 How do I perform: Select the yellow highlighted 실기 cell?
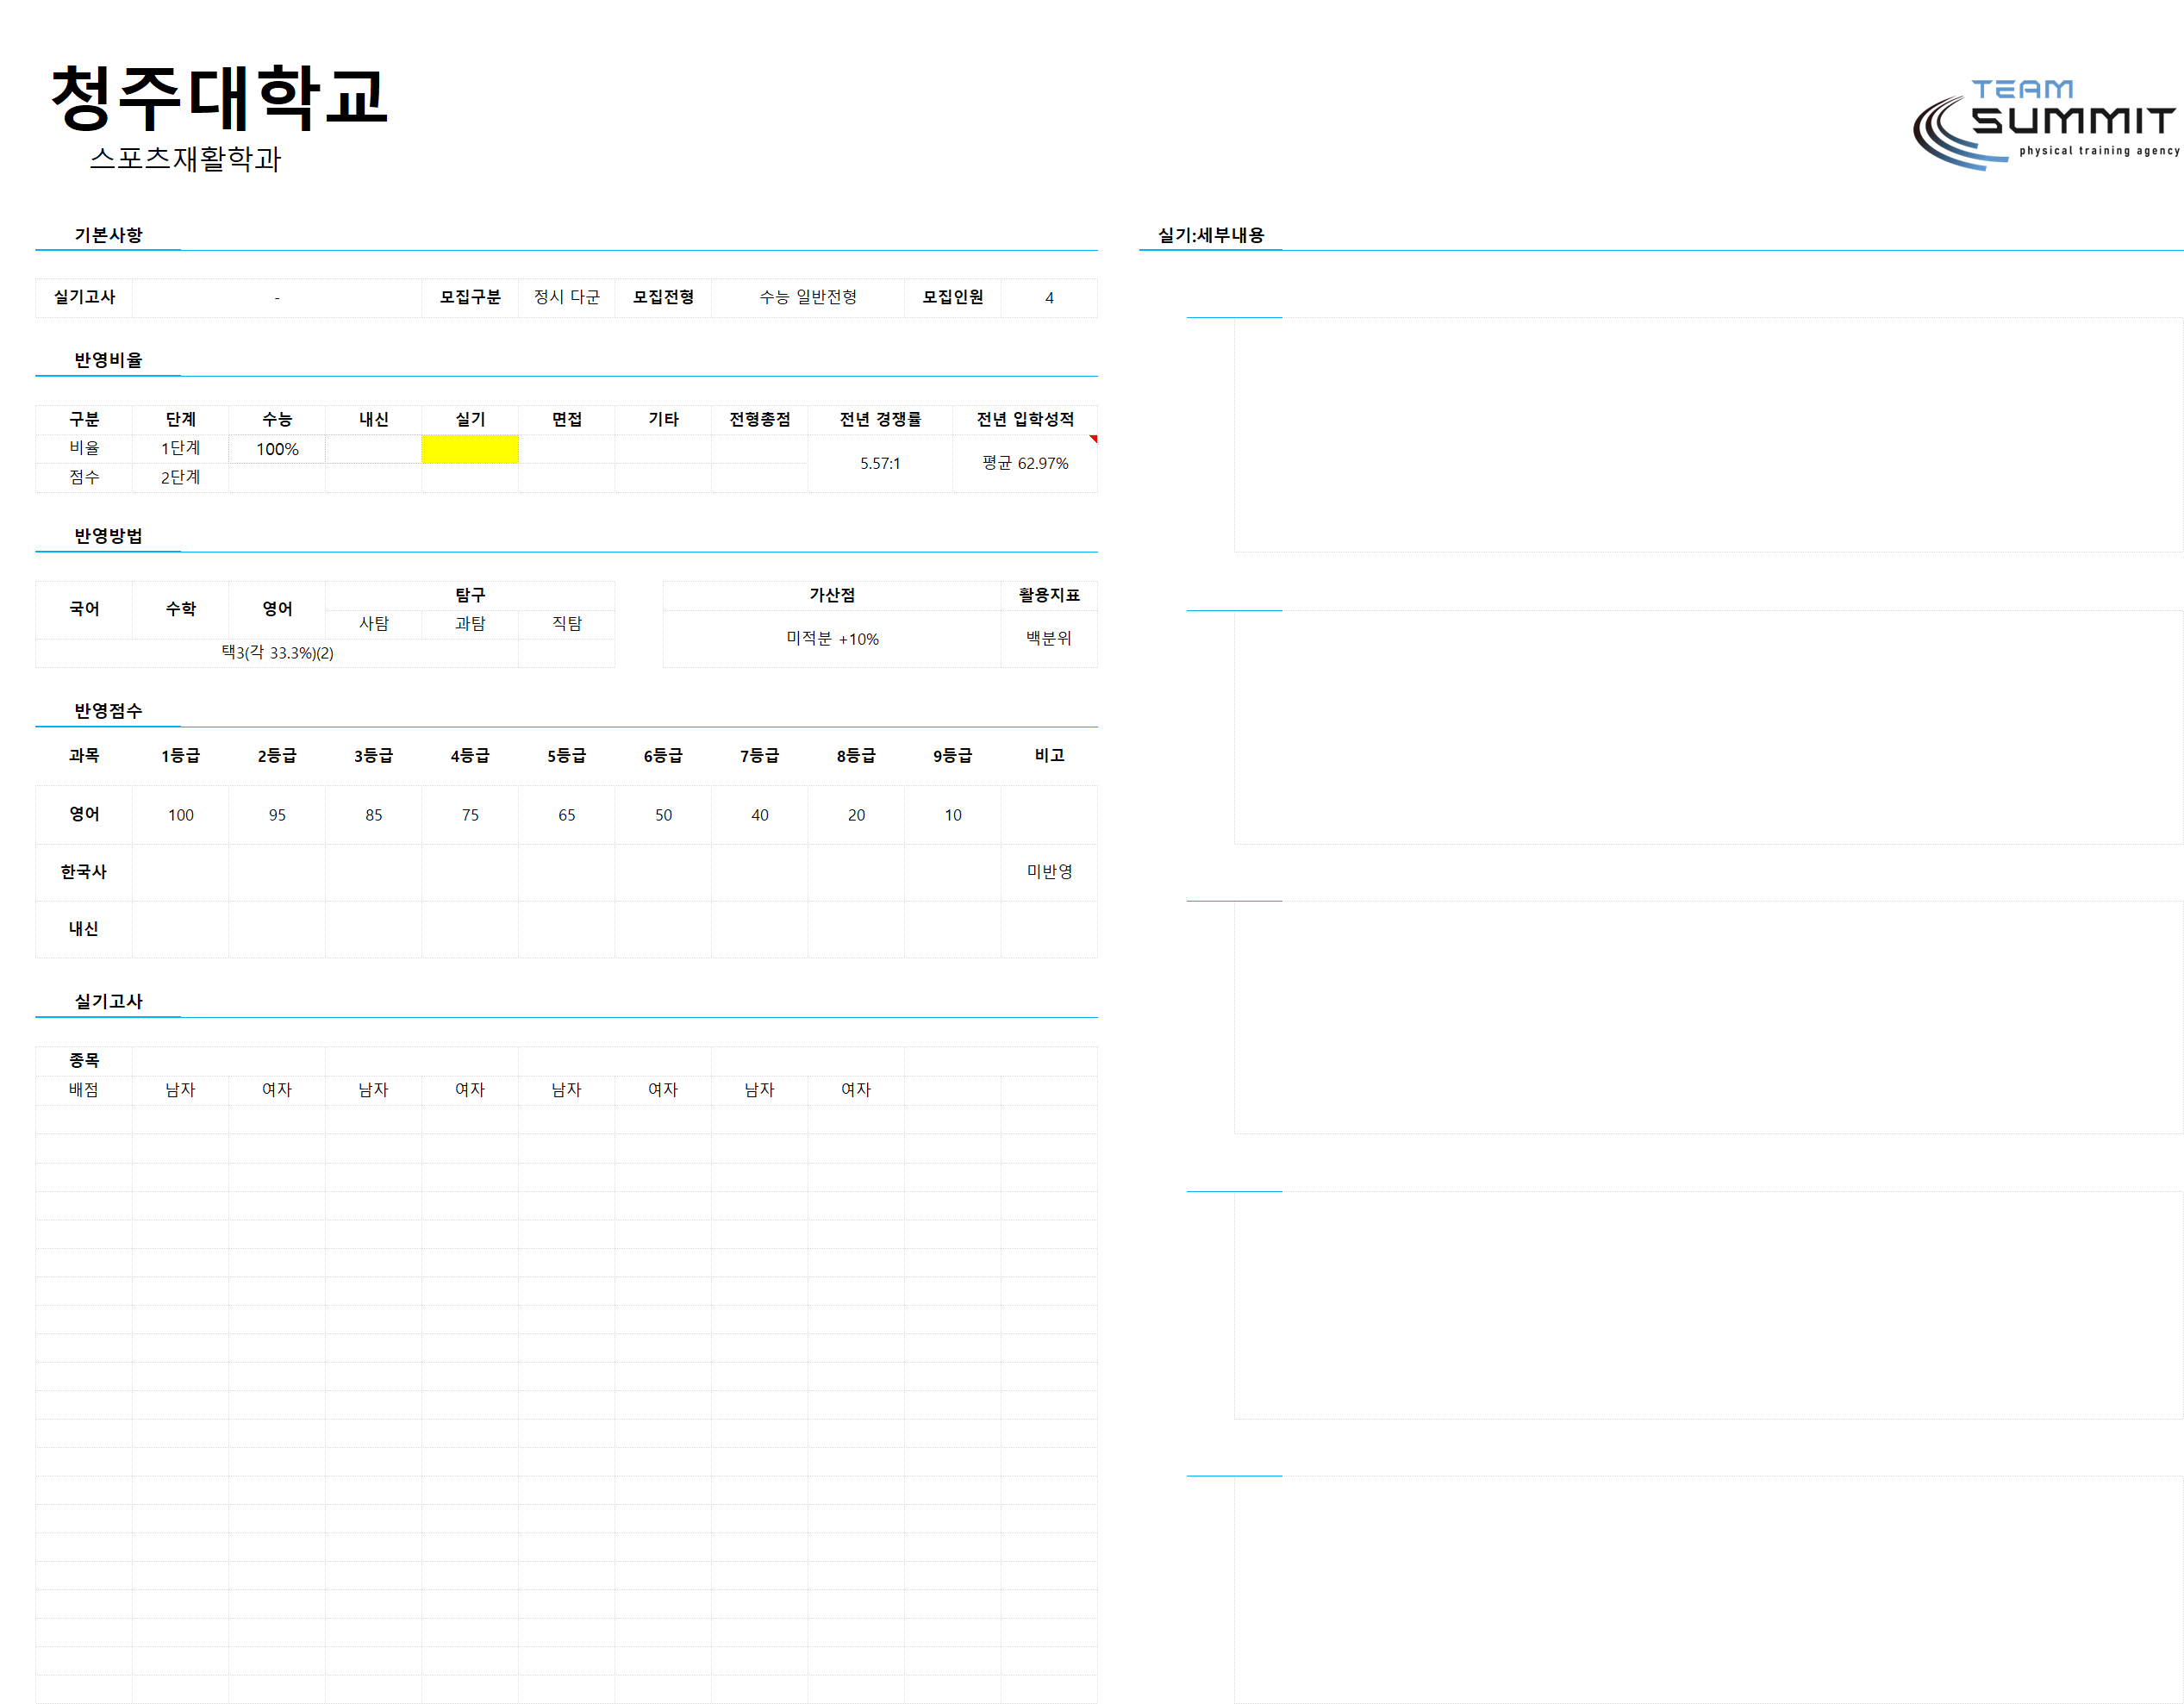[469, 449]
